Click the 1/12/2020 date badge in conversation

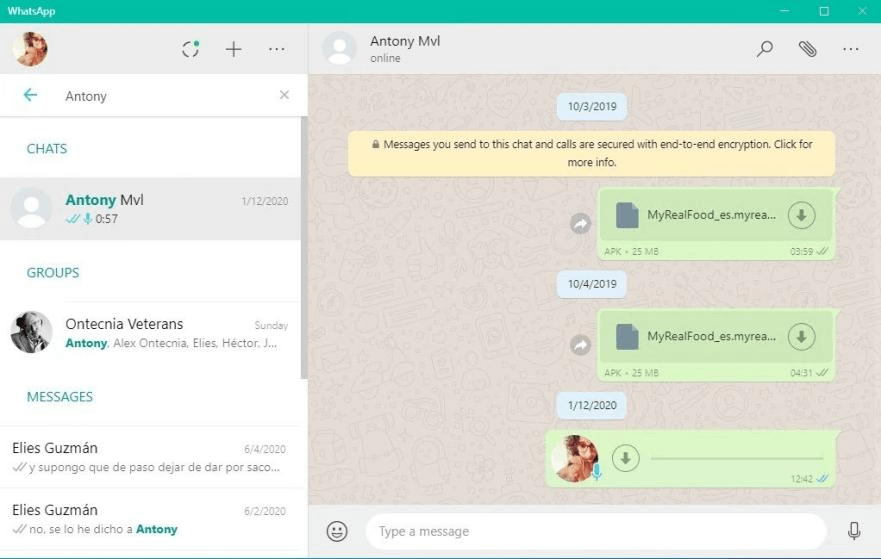(592, 405)
